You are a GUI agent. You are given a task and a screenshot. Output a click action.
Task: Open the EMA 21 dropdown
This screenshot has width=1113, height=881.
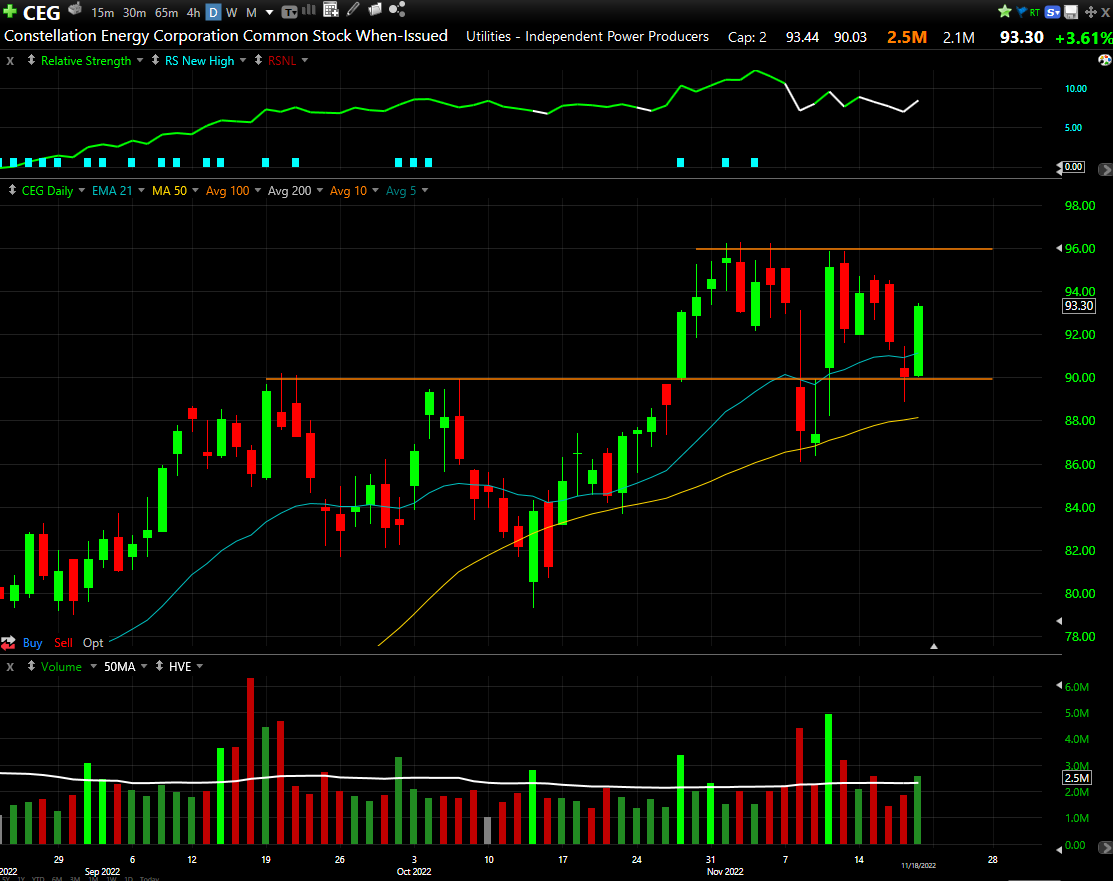[141, 190]
